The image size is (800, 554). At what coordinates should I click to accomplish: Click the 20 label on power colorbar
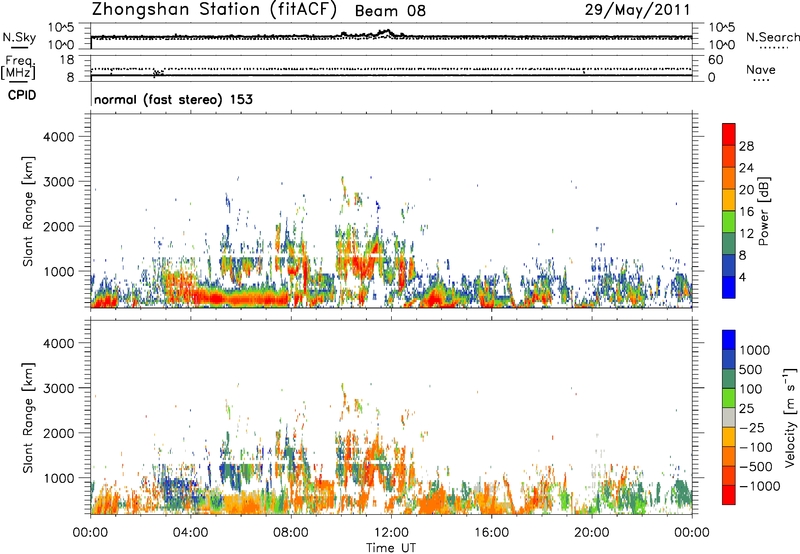tap(746, 190)
